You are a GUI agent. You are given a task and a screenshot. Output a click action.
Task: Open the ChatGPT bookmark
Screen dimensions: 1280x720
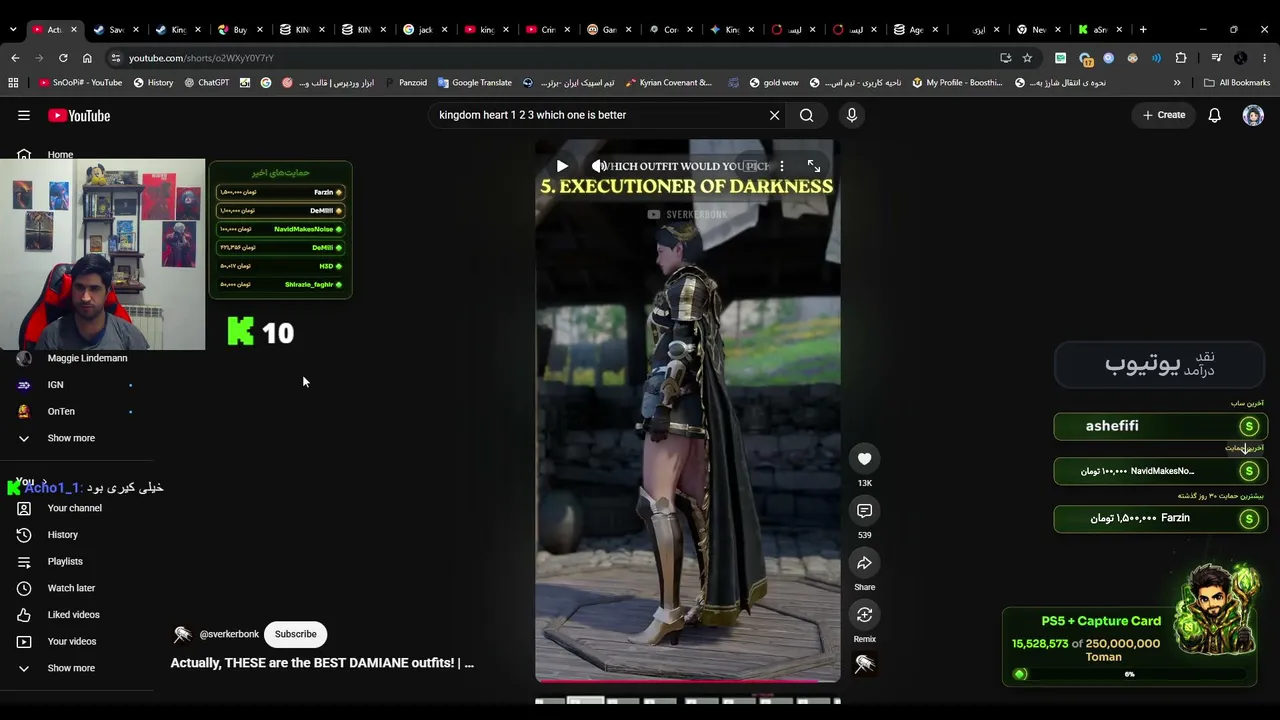pos(207,83)
